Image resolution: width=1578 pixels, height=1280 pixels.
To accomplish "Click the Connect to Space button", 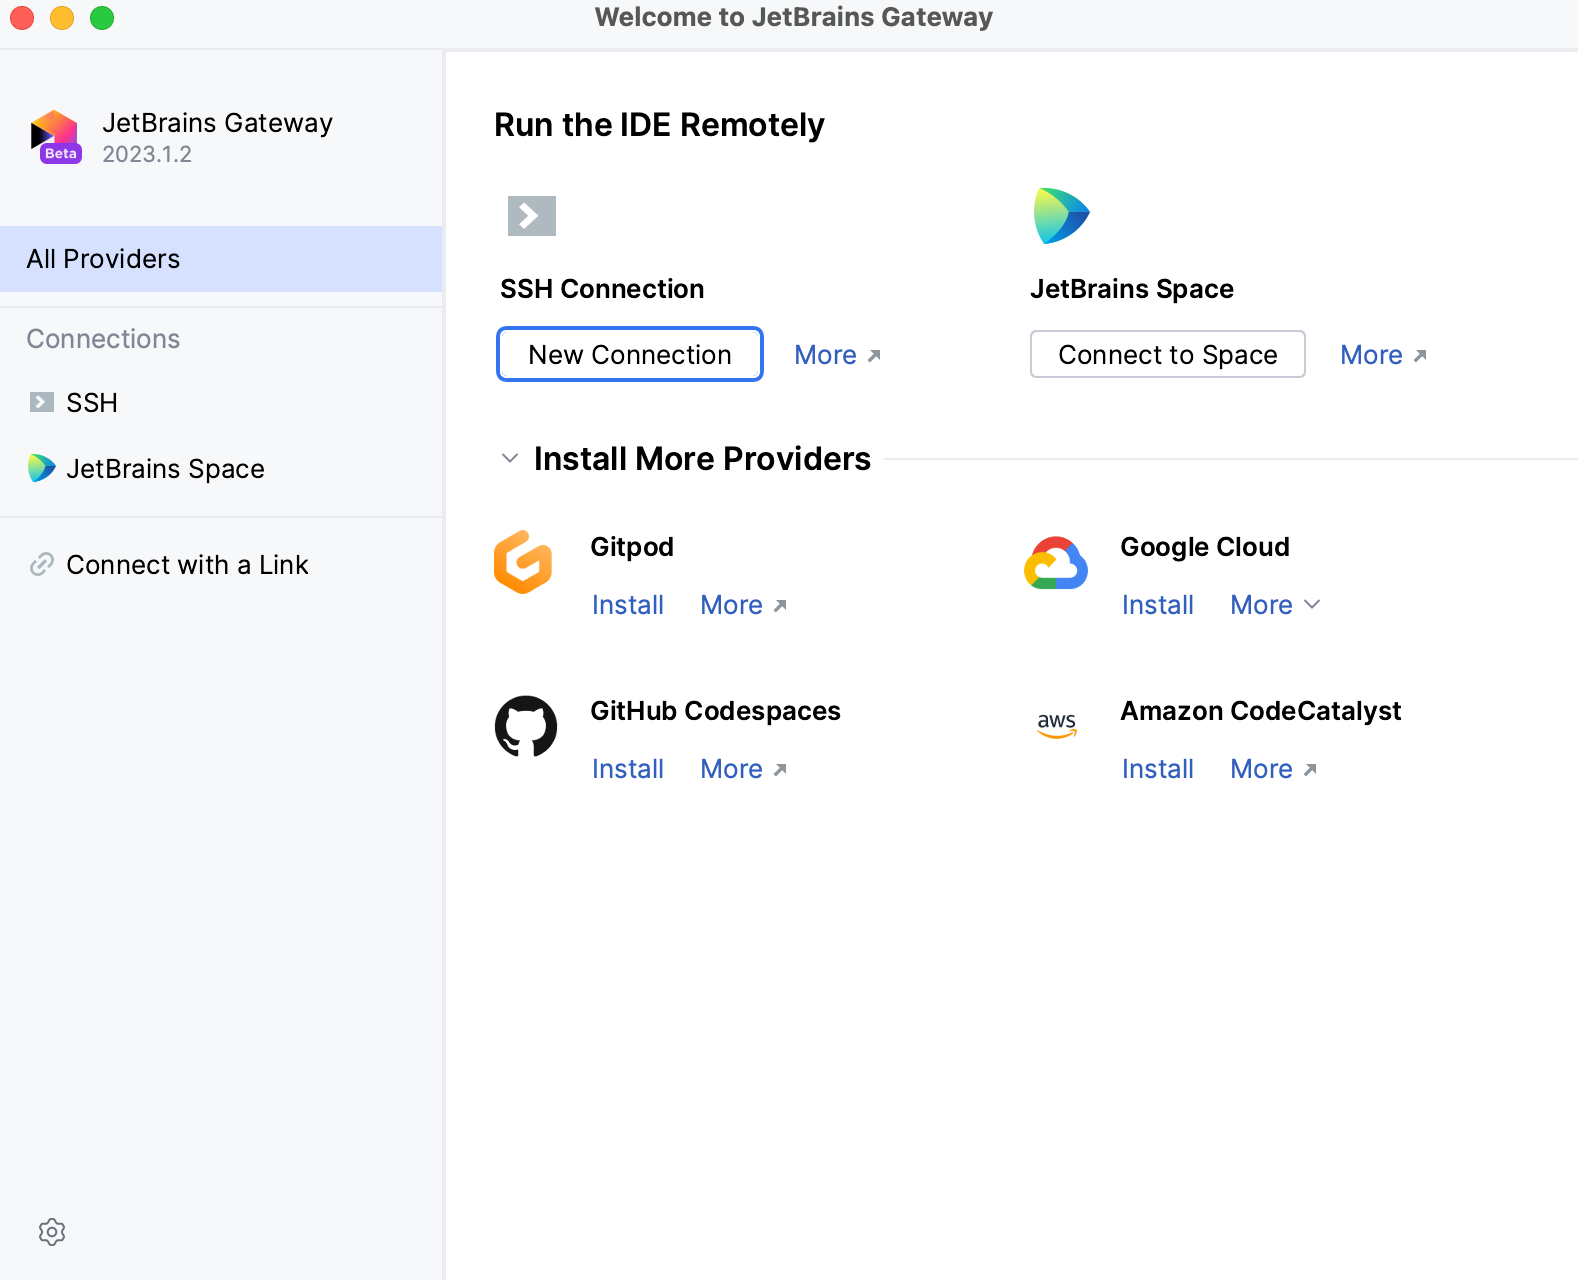I will coord(1168,354).
